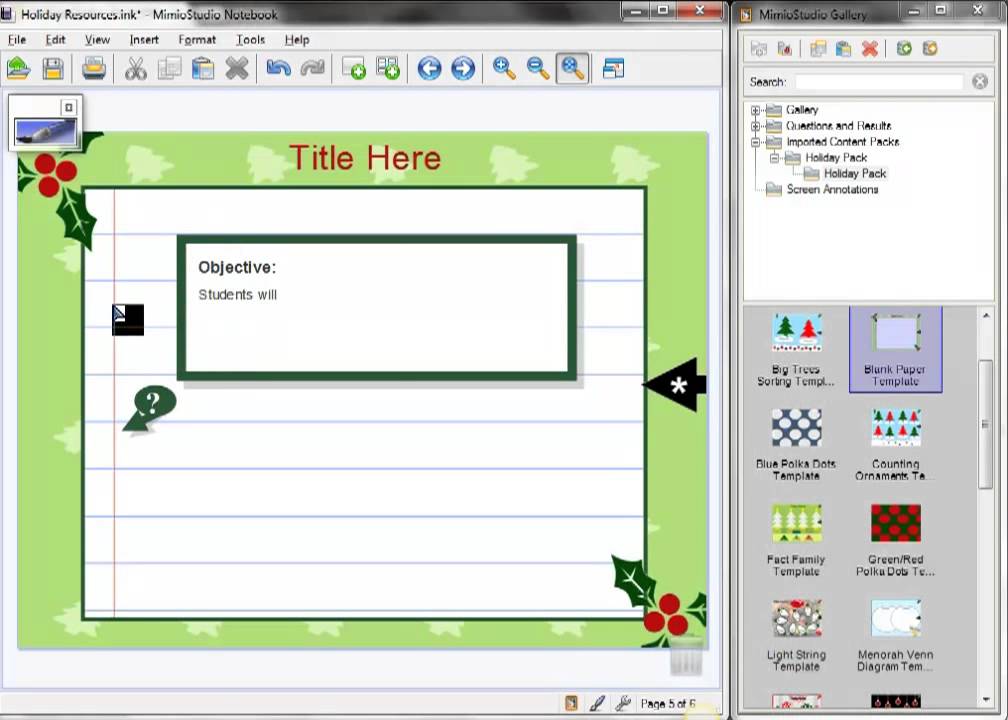Click the Zoom Out magnifier
1008x720 pixels.
click(538, 68)
